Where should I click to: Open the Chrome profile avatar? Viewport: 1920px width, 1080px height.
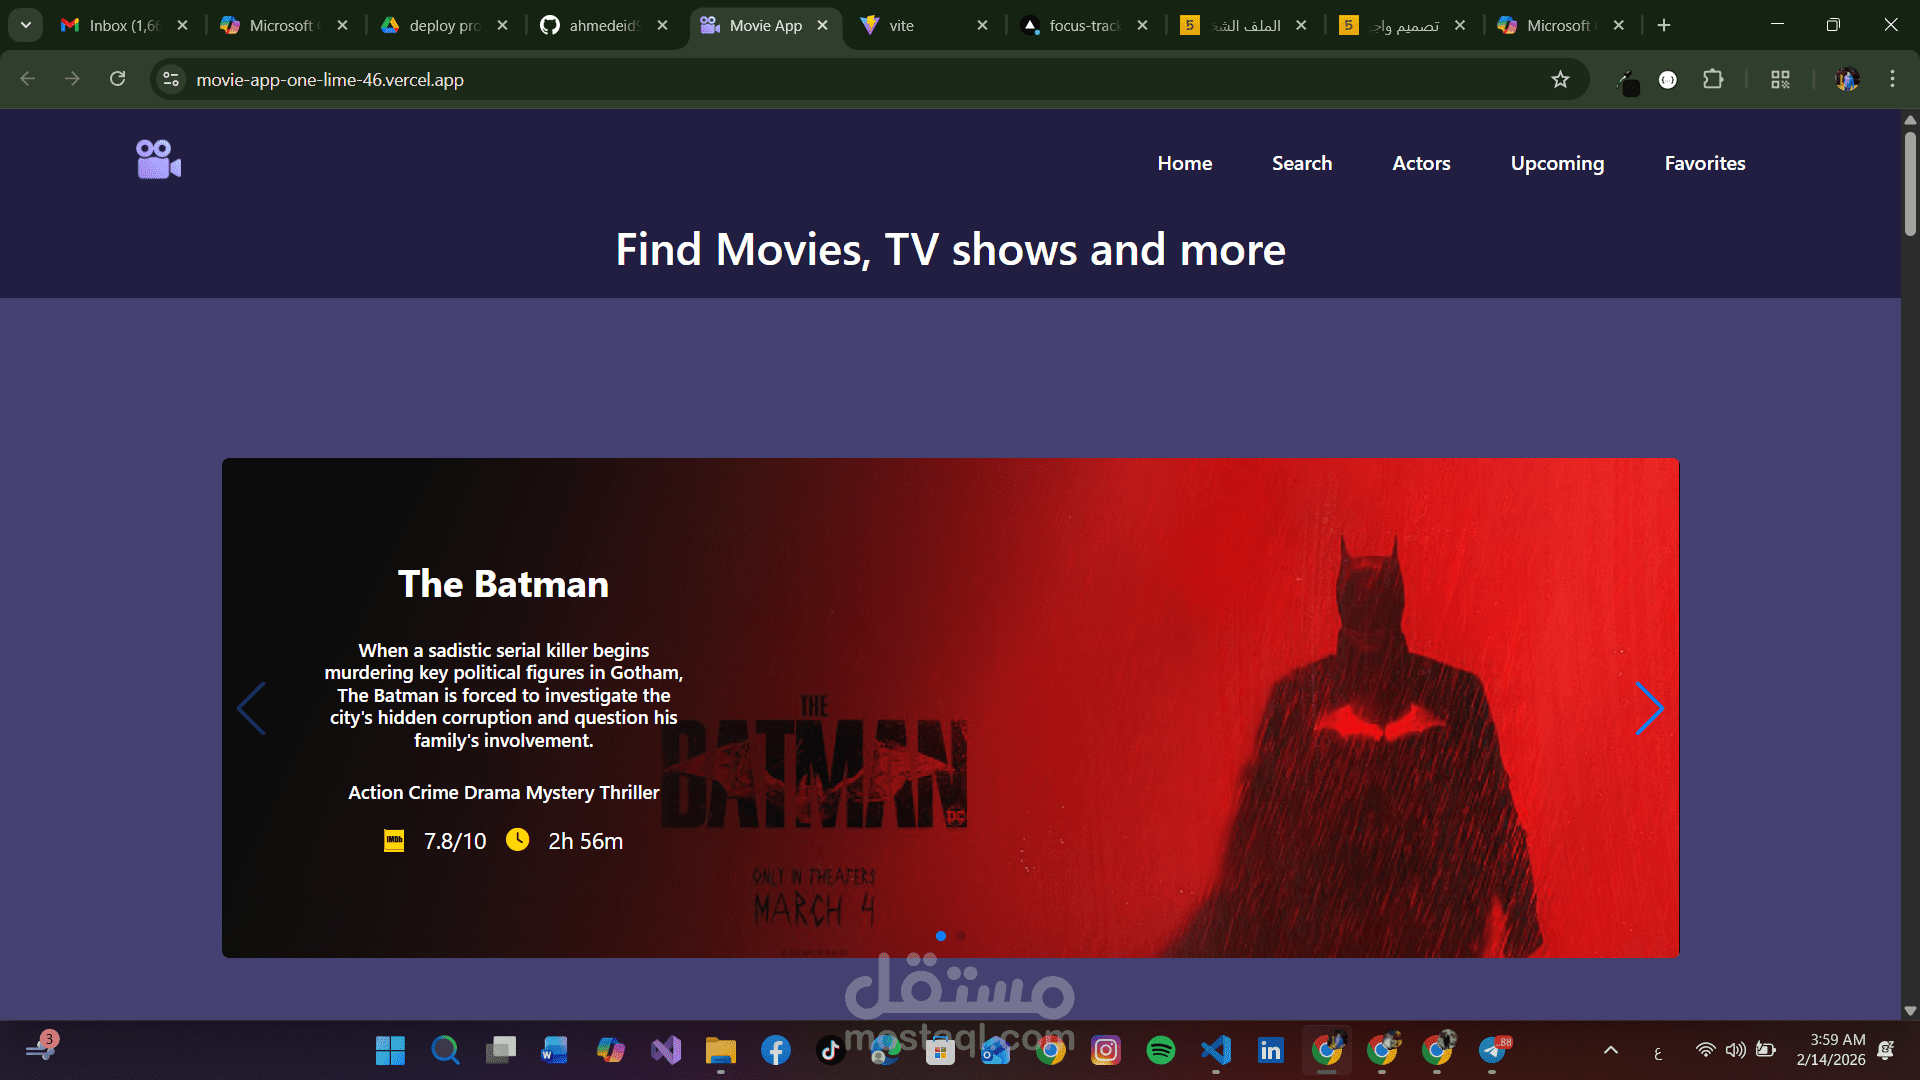[x=1847, y=79]
